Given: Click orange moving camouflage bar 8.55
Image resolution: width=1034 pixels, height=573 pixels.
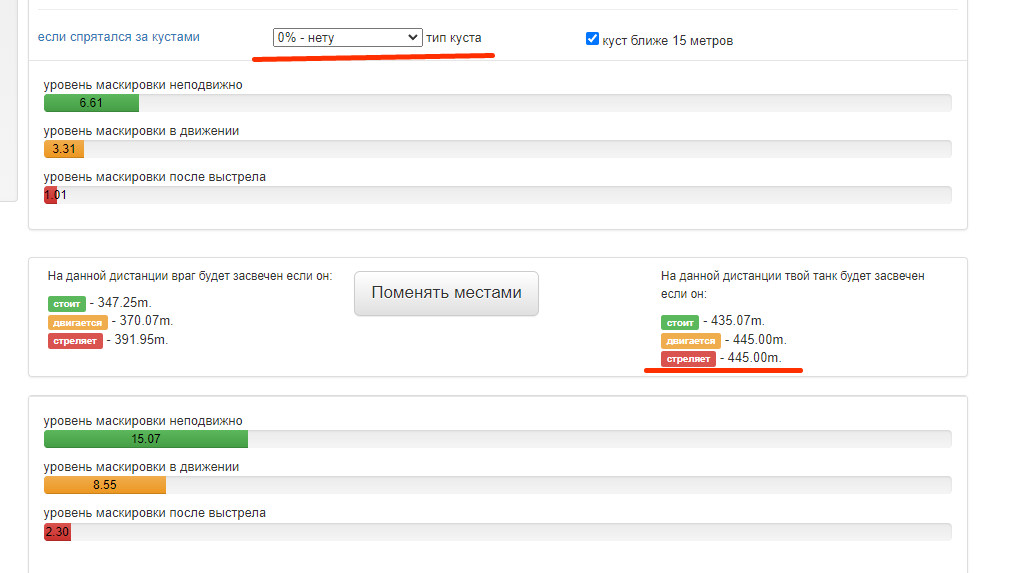Looking at the screenshot, I should (105, 485).
